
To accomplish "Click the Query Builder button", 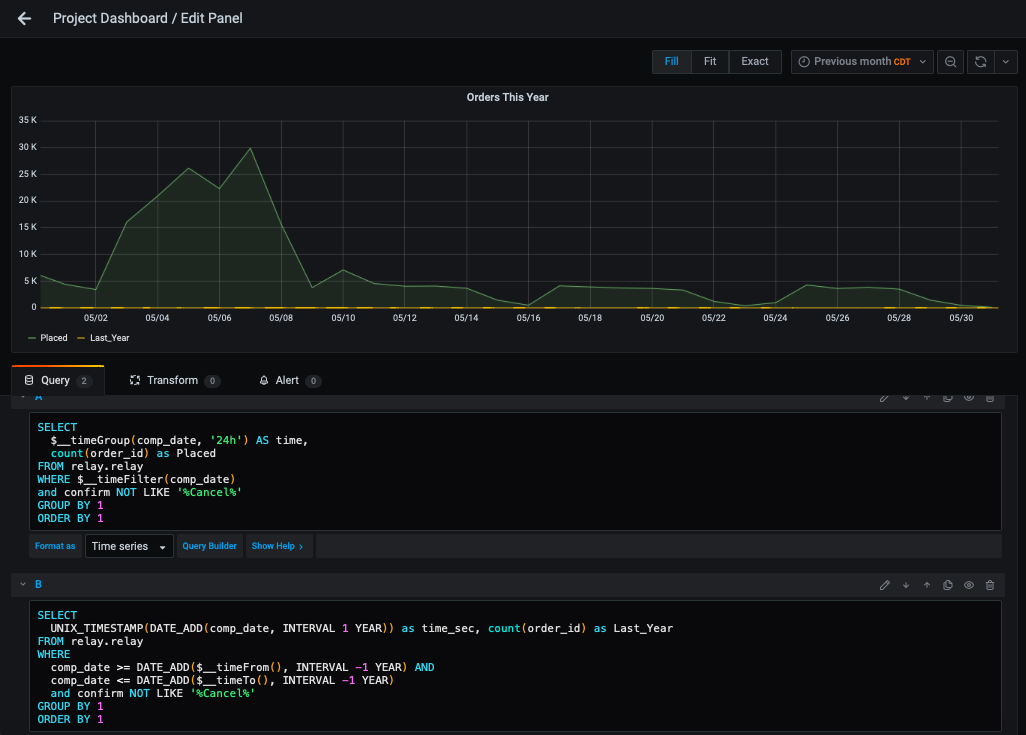I will click(209, 547).
